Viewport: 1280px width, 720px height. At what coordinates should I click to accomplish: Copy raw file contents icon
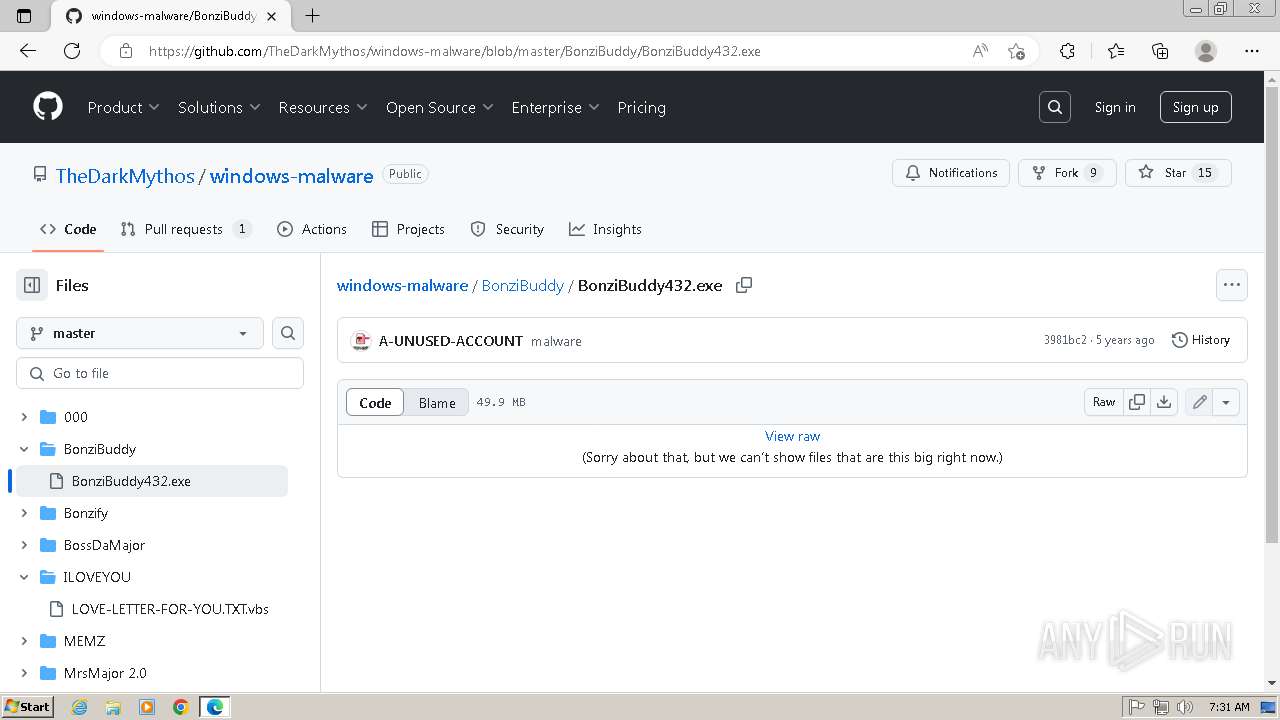1137,402
